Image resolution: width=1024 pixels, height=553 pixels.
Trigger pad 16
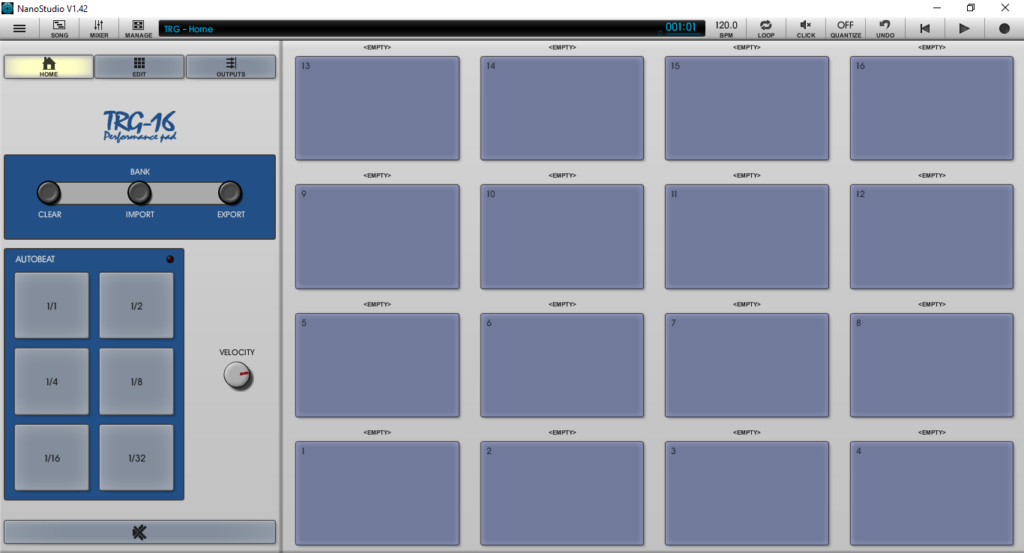(x=932, y=108)
